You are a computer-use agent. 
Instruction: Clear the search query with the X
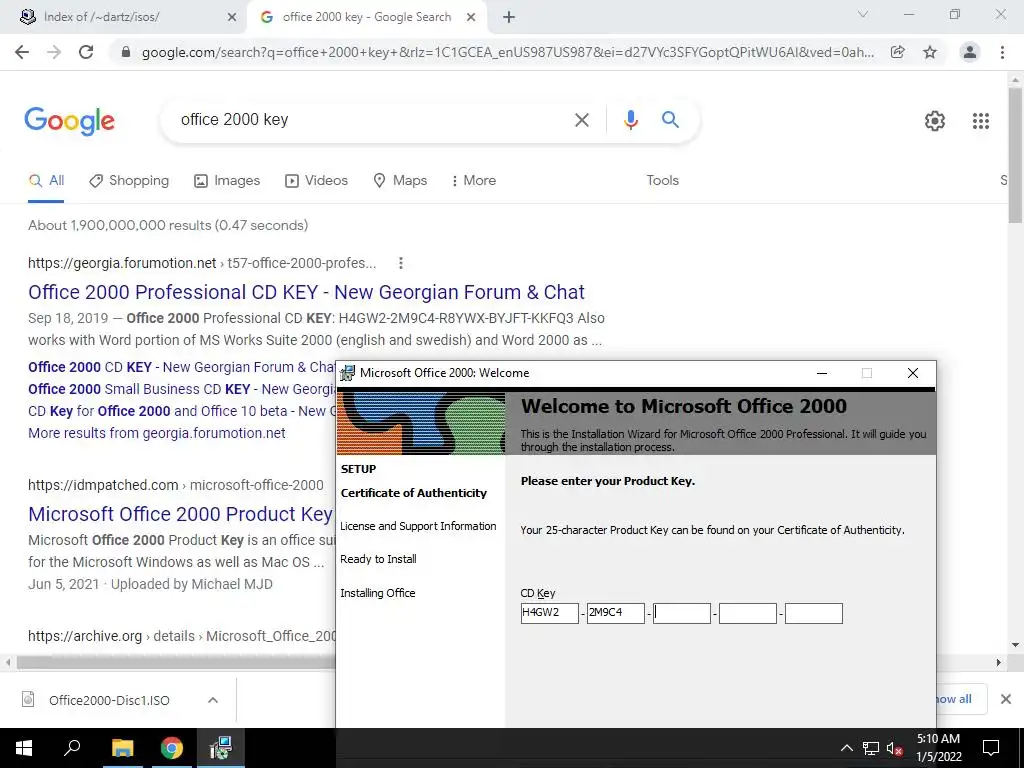(x=581, y=120)
